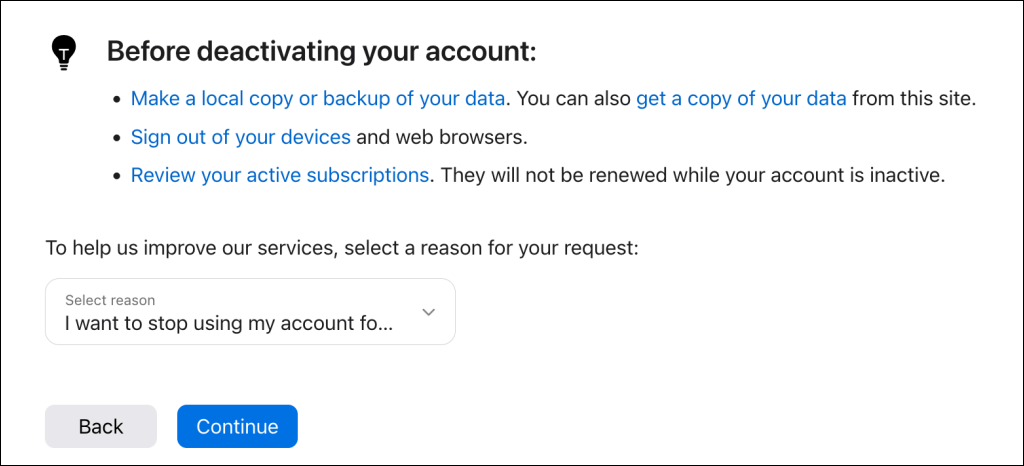
Task: Follow the 'get a copy of your data' link
Action: coord(741,99)
